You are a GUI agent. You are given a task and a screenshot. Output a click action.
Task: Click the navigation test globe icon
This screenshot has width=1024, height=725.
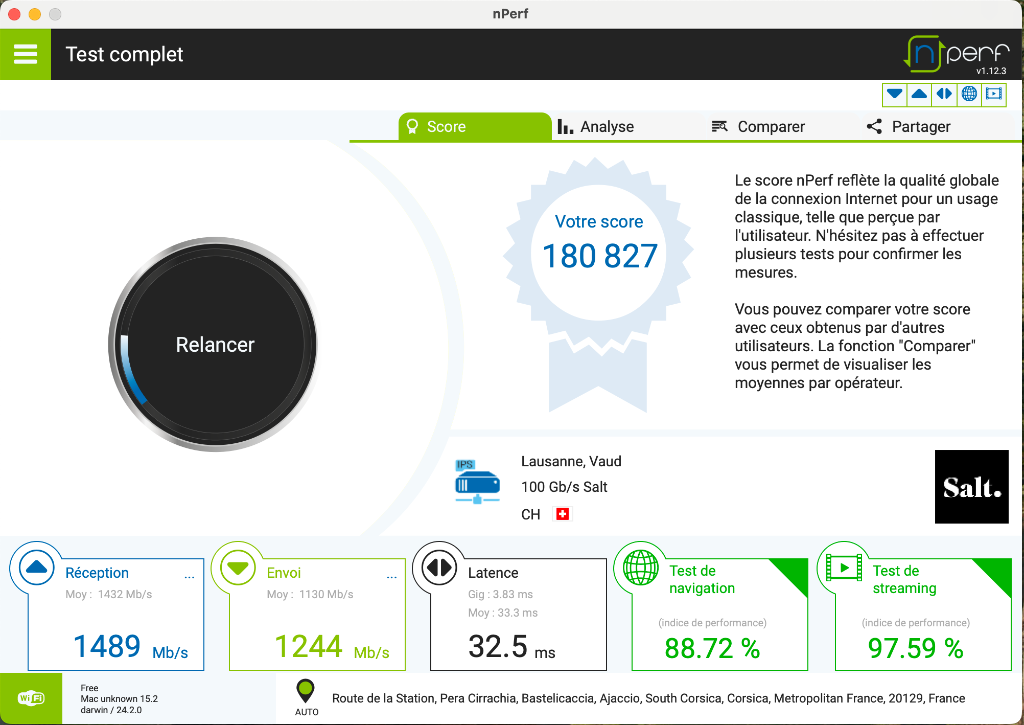pos(641,568)
